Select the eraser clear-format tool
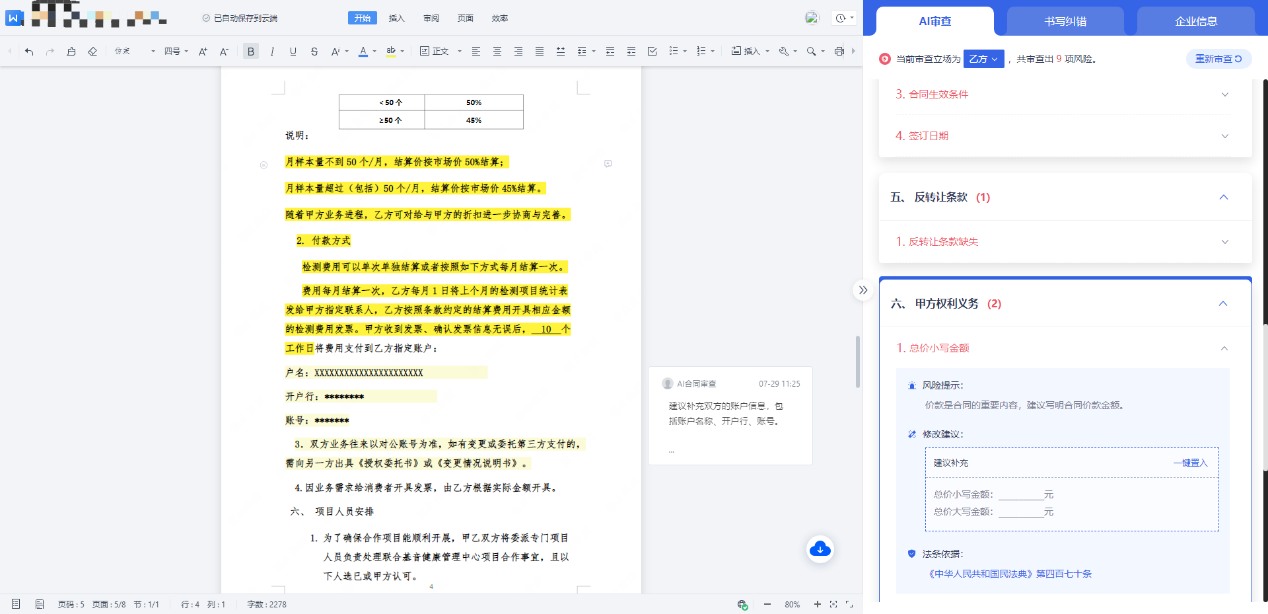The width and height of the screenshot is (1268, 614). (x=92, y=51)
